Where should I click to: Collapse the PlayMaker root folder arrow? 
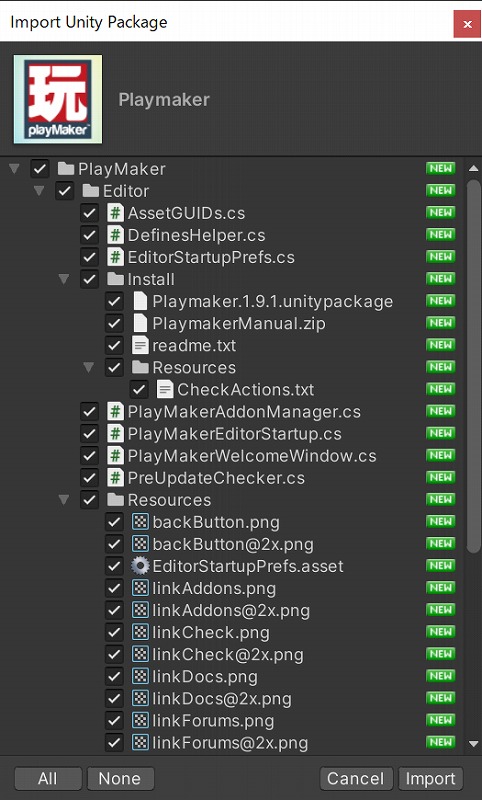[15, 168]
